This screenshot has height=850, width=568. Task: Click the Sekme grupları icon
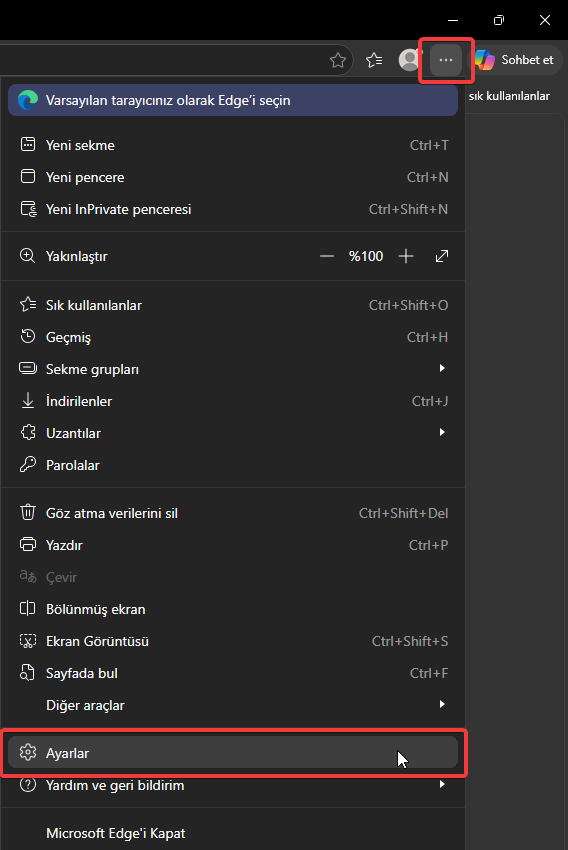click(28, 369)
